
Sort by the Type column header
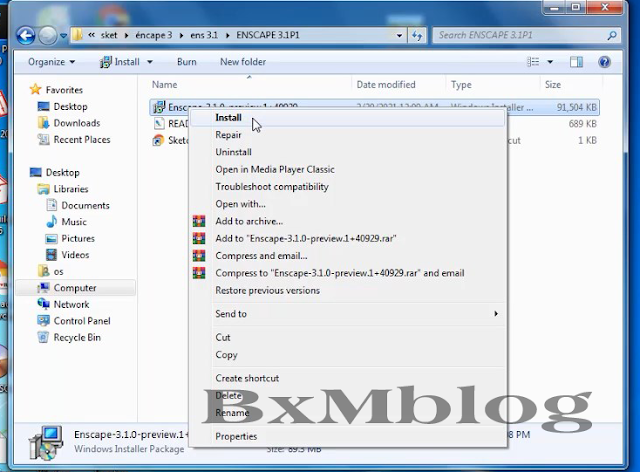click(x=461, y=85)
